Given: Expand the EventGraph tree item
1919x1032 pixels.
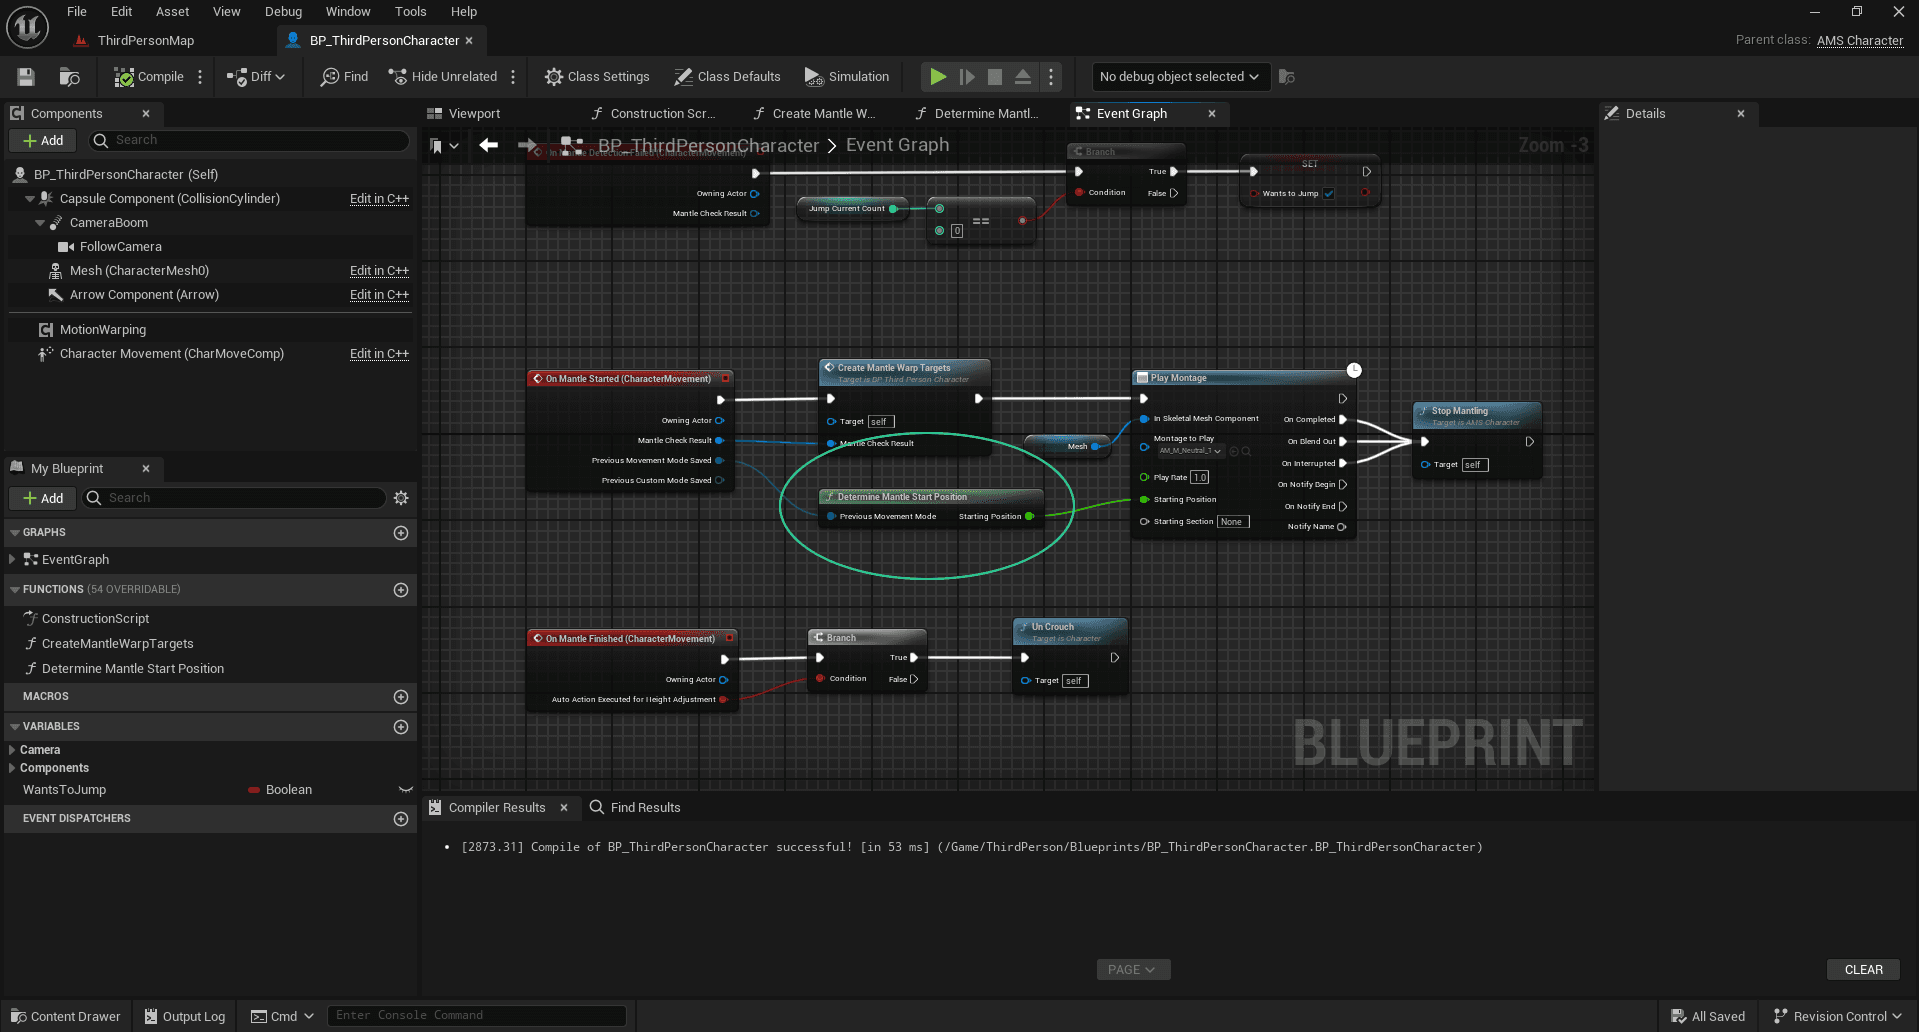Looking at the screenshot, I should 12,560.
